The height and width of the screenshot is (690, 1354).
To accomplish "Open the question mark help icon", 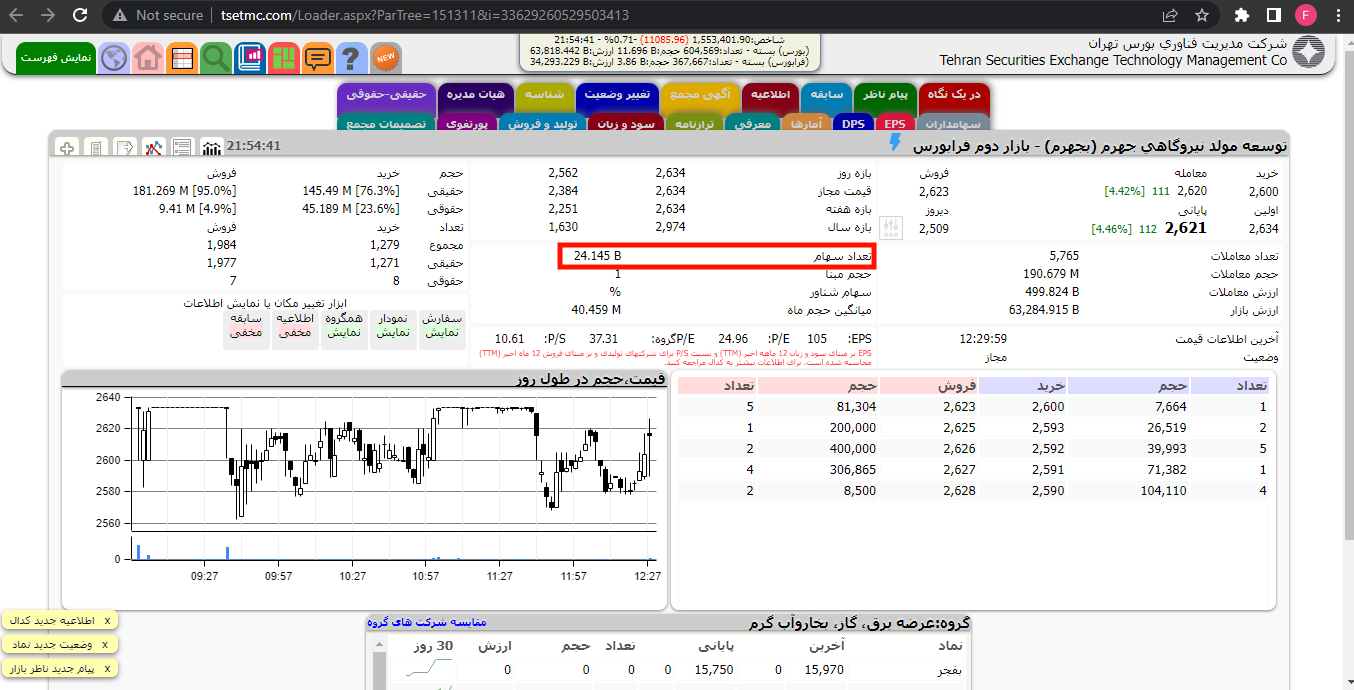I will click(x=350, y=57).
